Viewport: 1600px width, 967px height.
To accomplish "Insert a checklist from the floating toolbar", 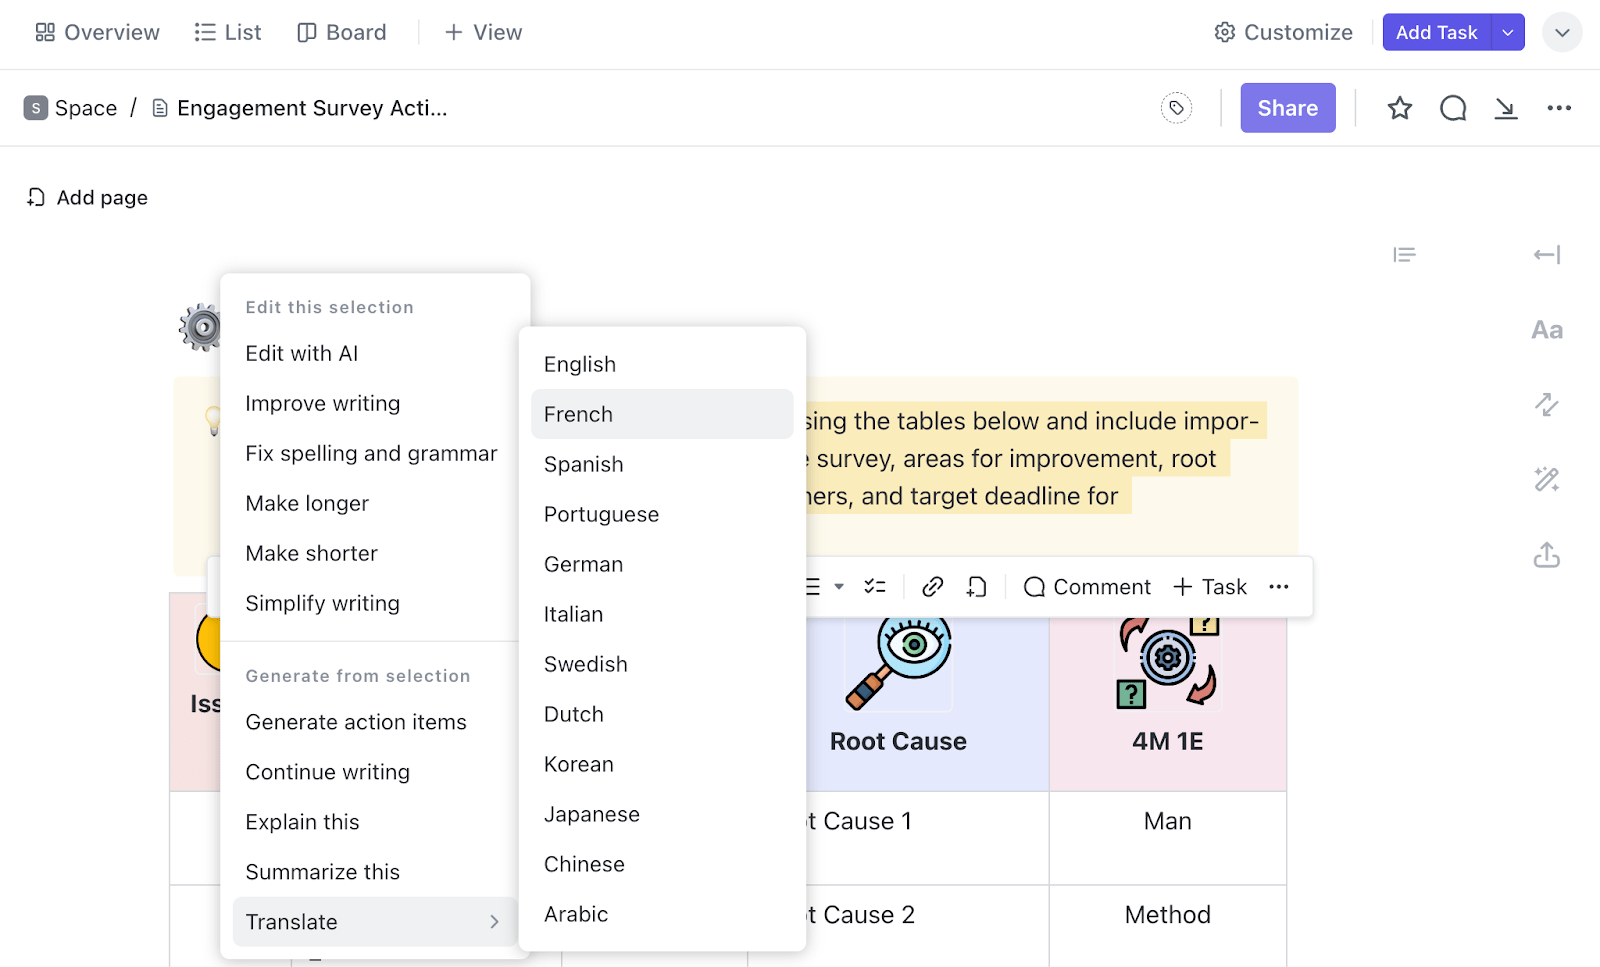I will (x=875, y=586).
